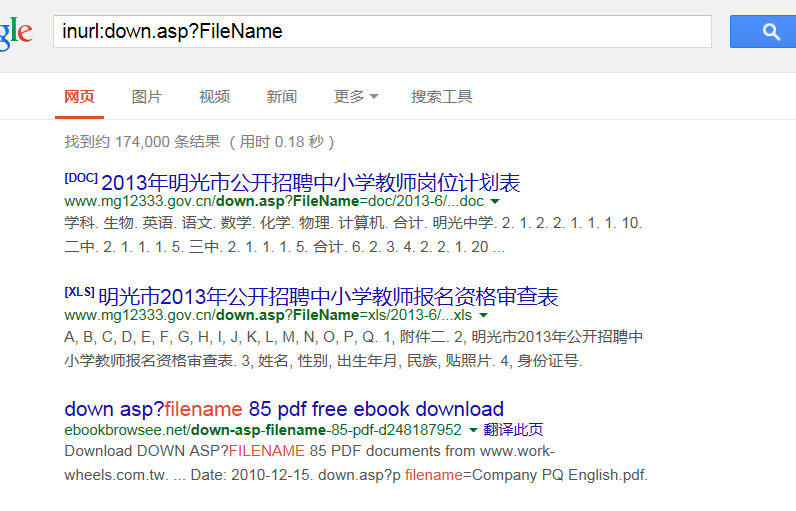Click snippet text starting Download DOWN ASP?FILENAME
Screen dimensions: 796x511
click(x=356, y=463)
